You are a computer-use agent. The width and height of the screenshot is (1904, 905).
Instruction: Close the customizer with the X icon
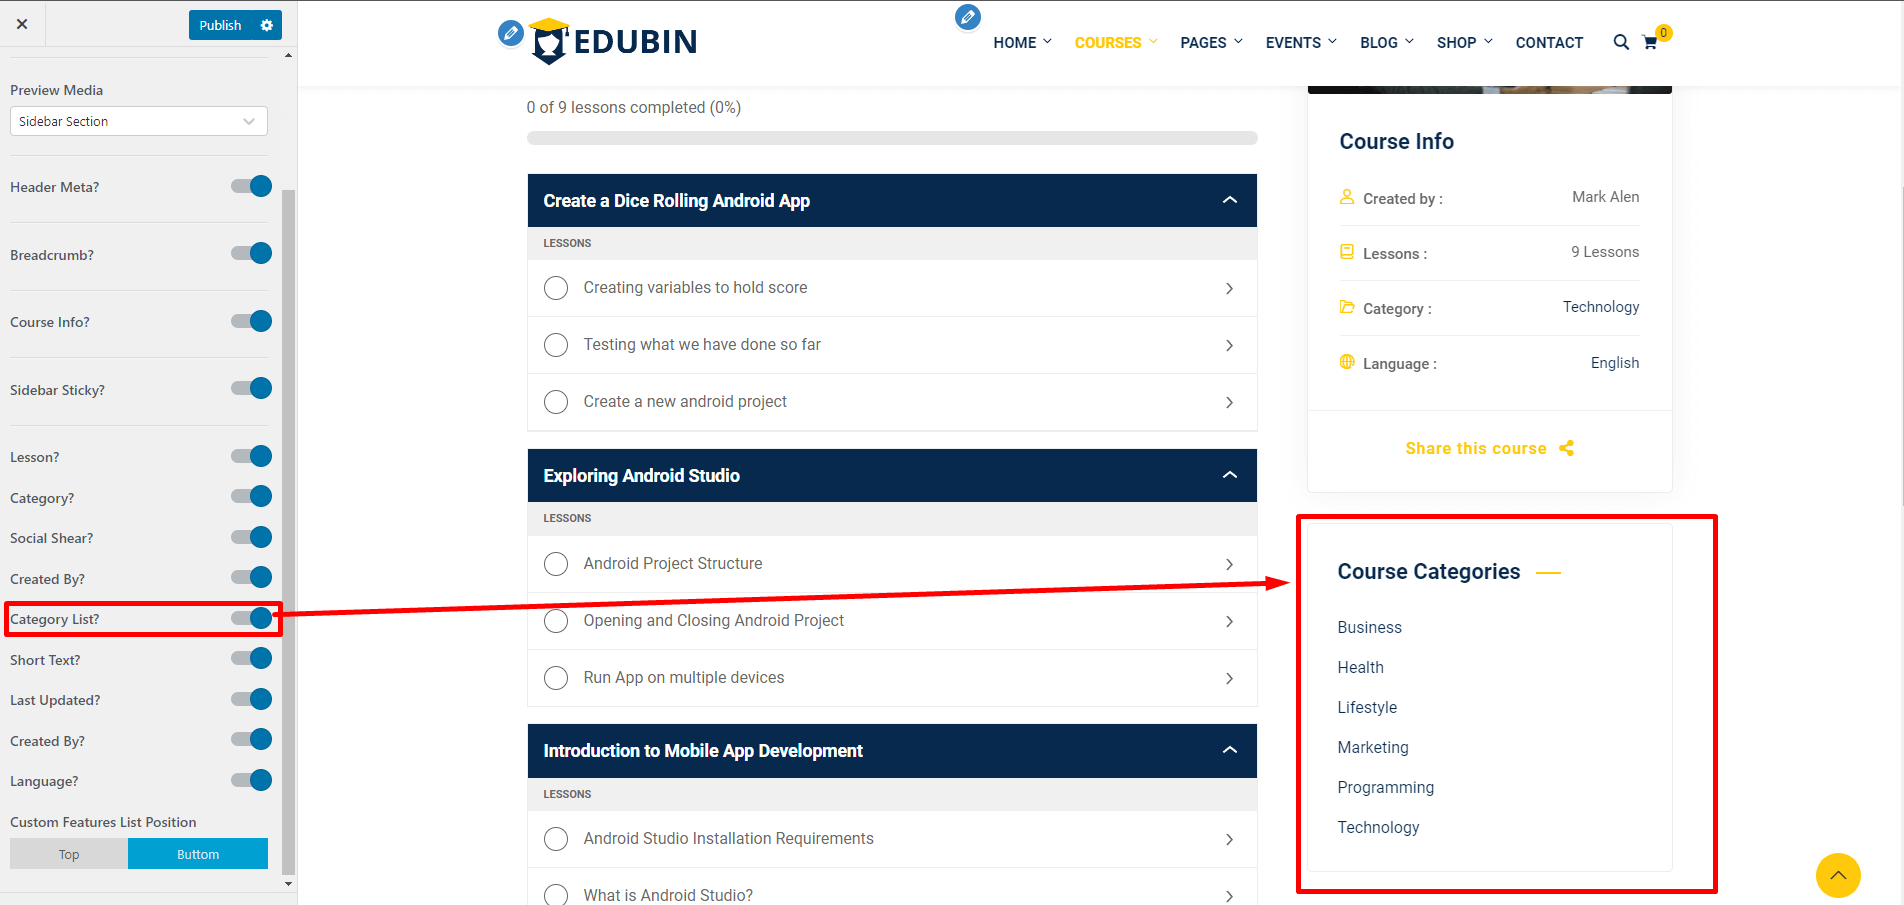click(22, 24)
